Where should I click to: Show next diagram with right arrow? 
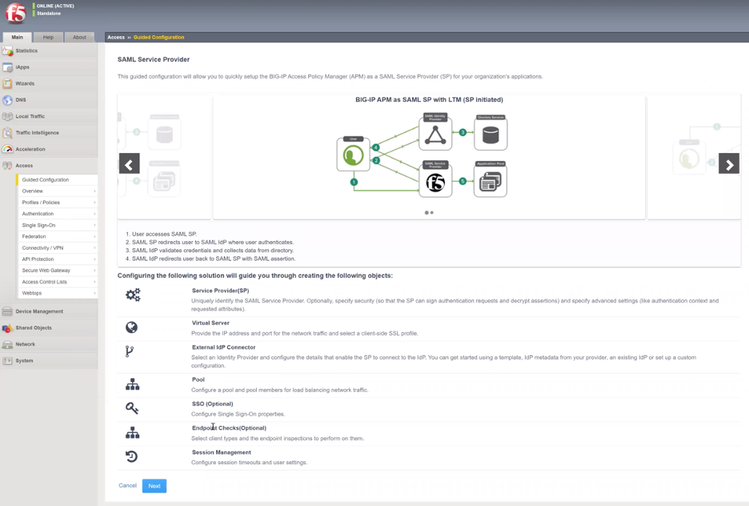click(x=729, y=164)
